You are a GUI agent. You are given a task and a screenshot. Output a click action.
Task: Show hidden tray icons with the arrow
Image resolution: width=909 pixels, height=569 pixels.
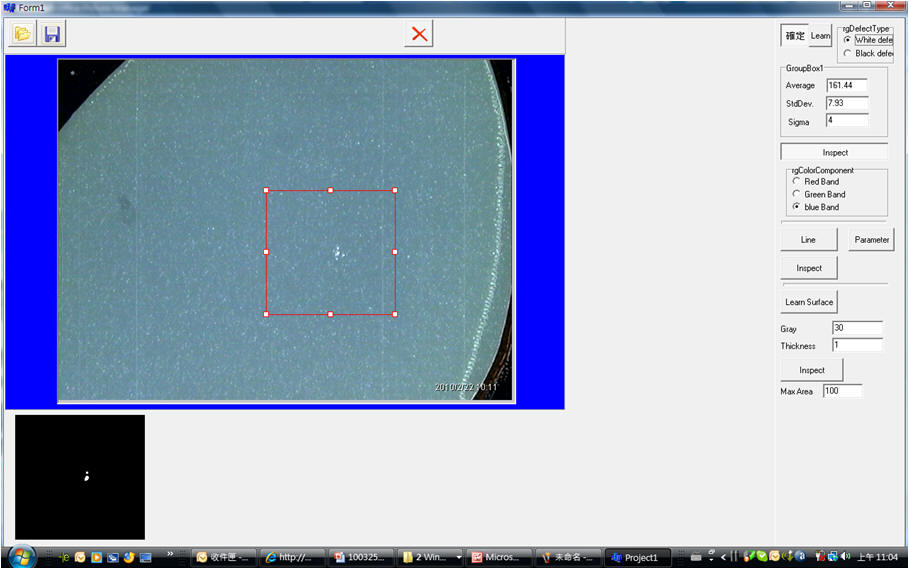click(723, 557)
